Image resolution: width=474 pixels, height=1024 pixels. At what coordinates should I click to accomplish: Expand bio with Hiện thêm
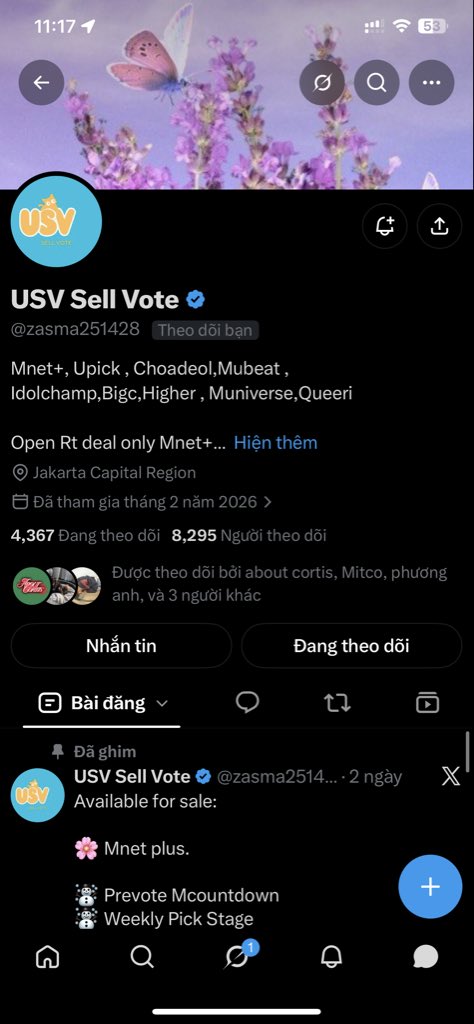tap(276, 443)
